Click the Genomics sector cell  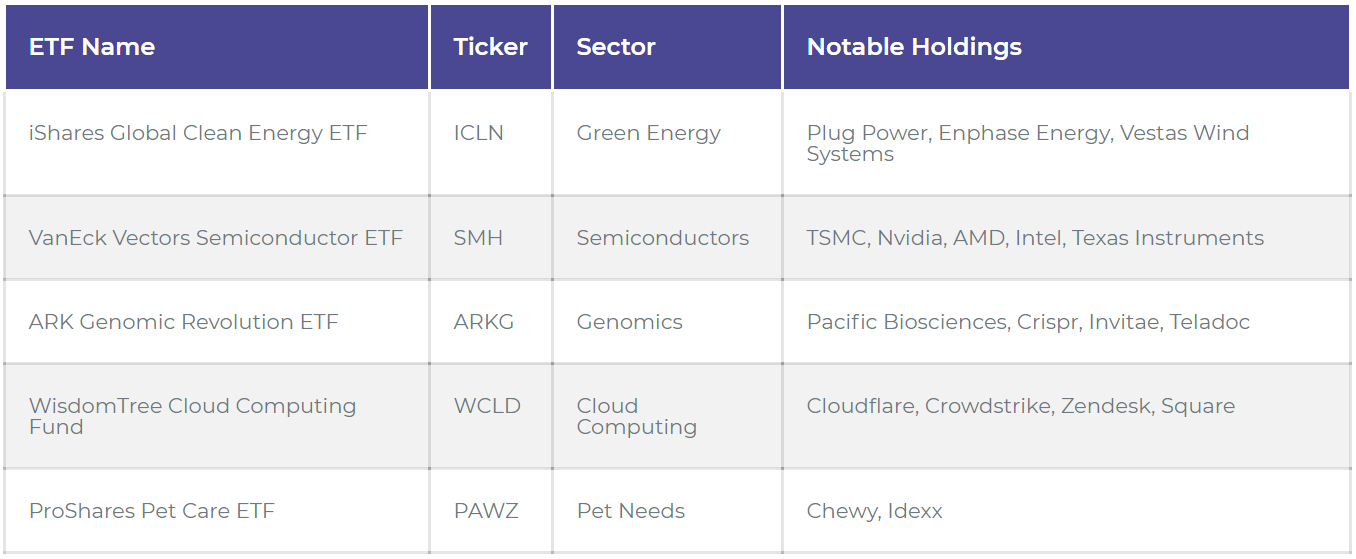(x=630, y=322)
